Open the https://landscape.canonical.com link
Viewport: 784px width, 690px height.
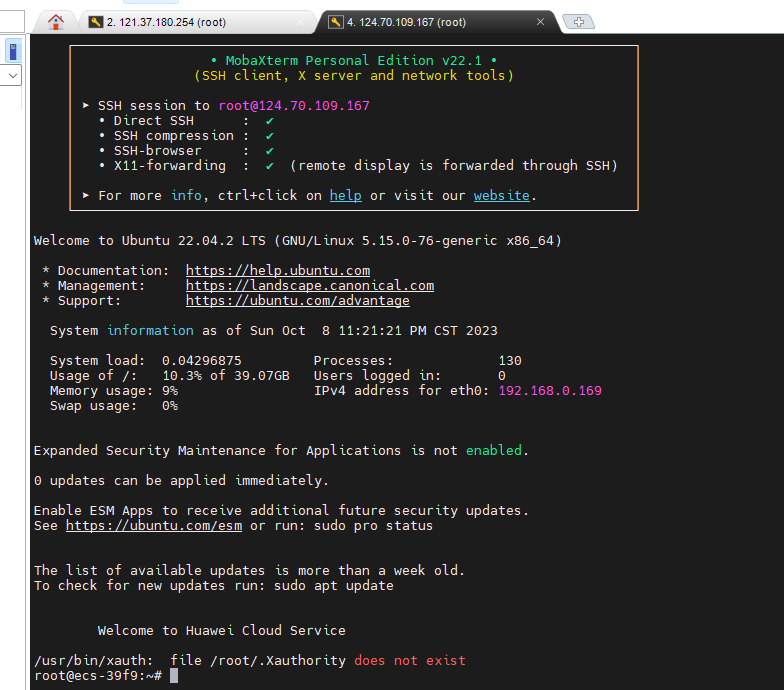[310, 286]
